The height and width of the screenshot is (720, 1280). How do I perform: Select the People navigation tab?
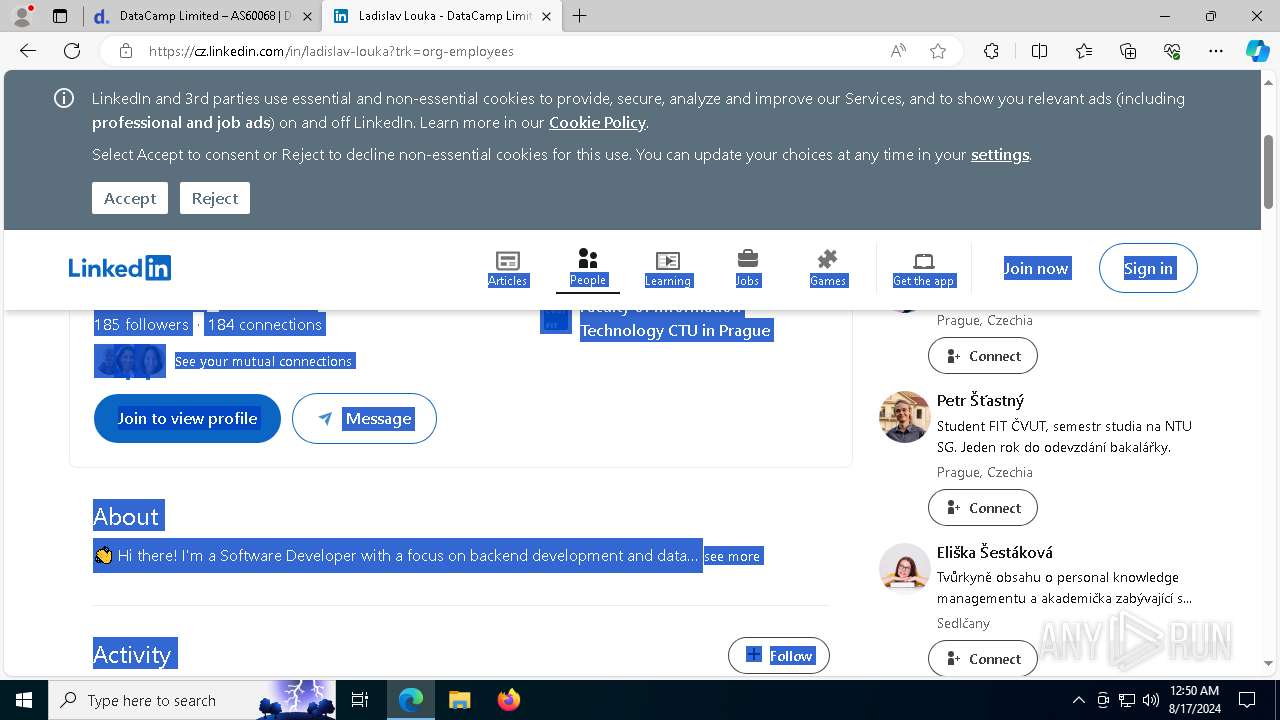[x=588, y=268]
